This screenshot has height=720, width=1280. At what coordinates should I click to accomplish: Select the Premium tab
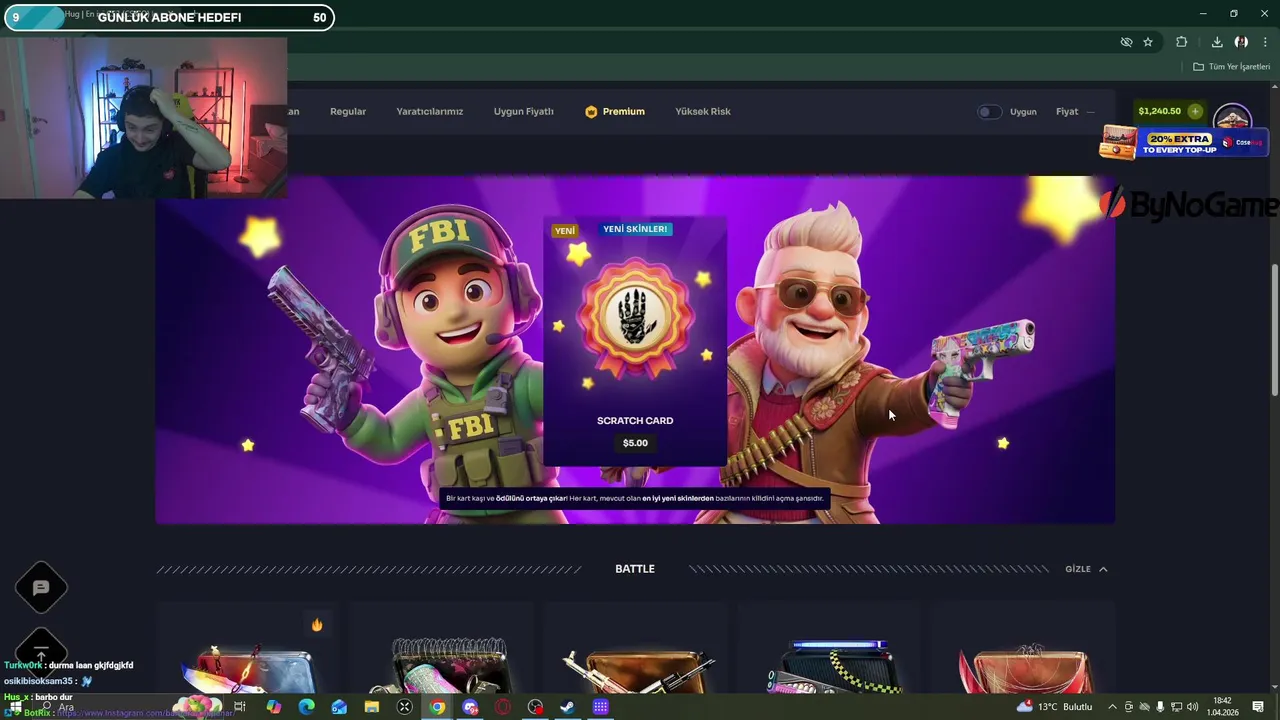(x=615, y=112)
